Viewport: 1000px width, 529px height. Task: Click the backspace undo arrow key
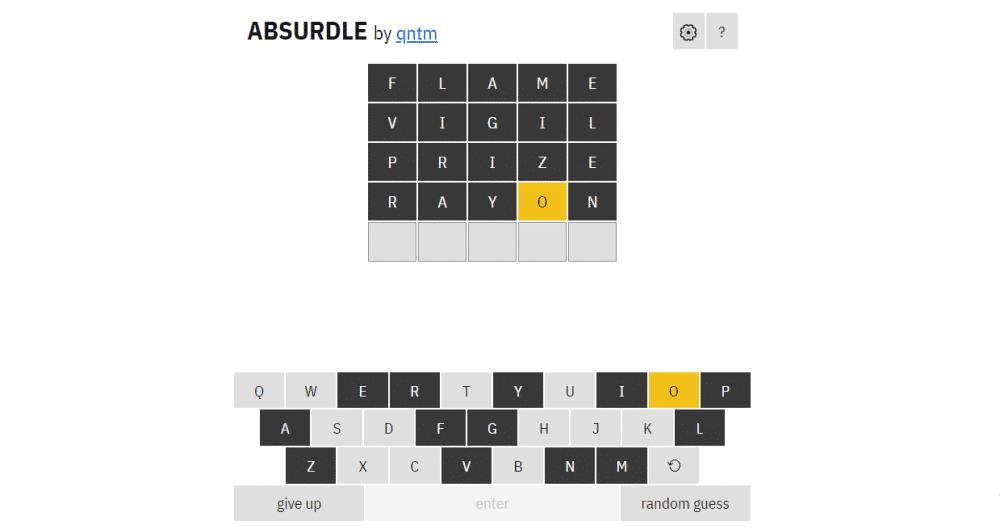coord(673,466)
